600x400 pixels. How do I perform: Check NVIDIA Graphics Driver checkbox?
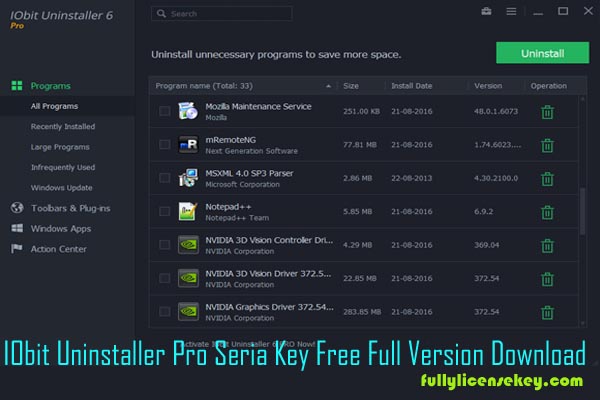click(x=165, y=311)
